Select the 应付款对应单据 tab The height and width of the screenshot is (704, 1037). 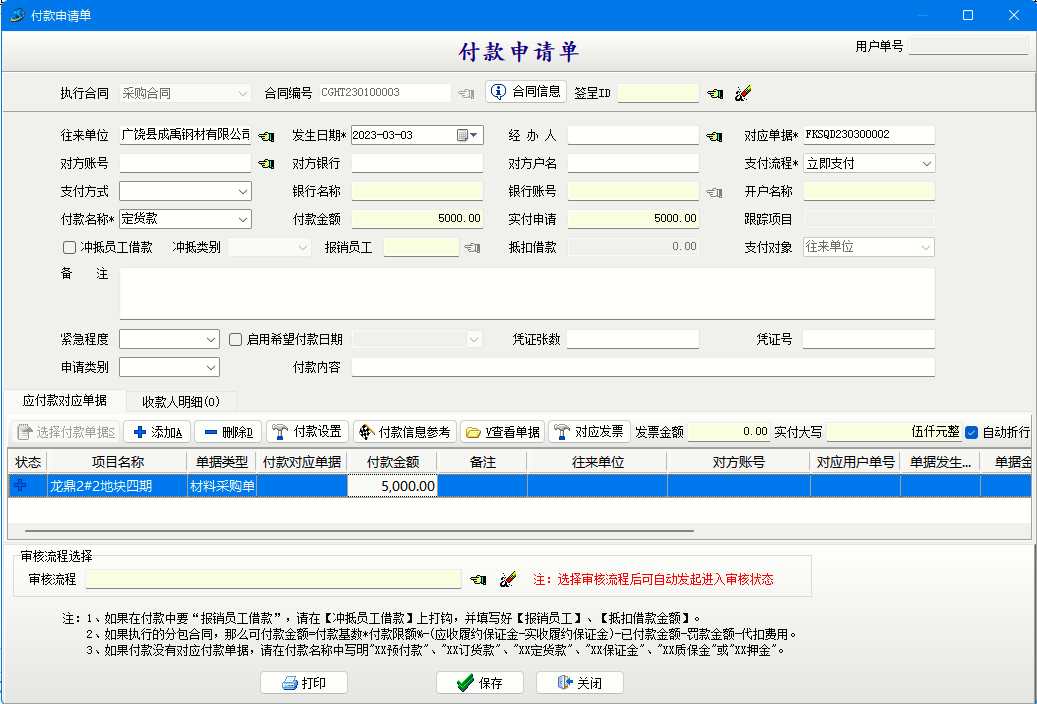tap(65, 401)
